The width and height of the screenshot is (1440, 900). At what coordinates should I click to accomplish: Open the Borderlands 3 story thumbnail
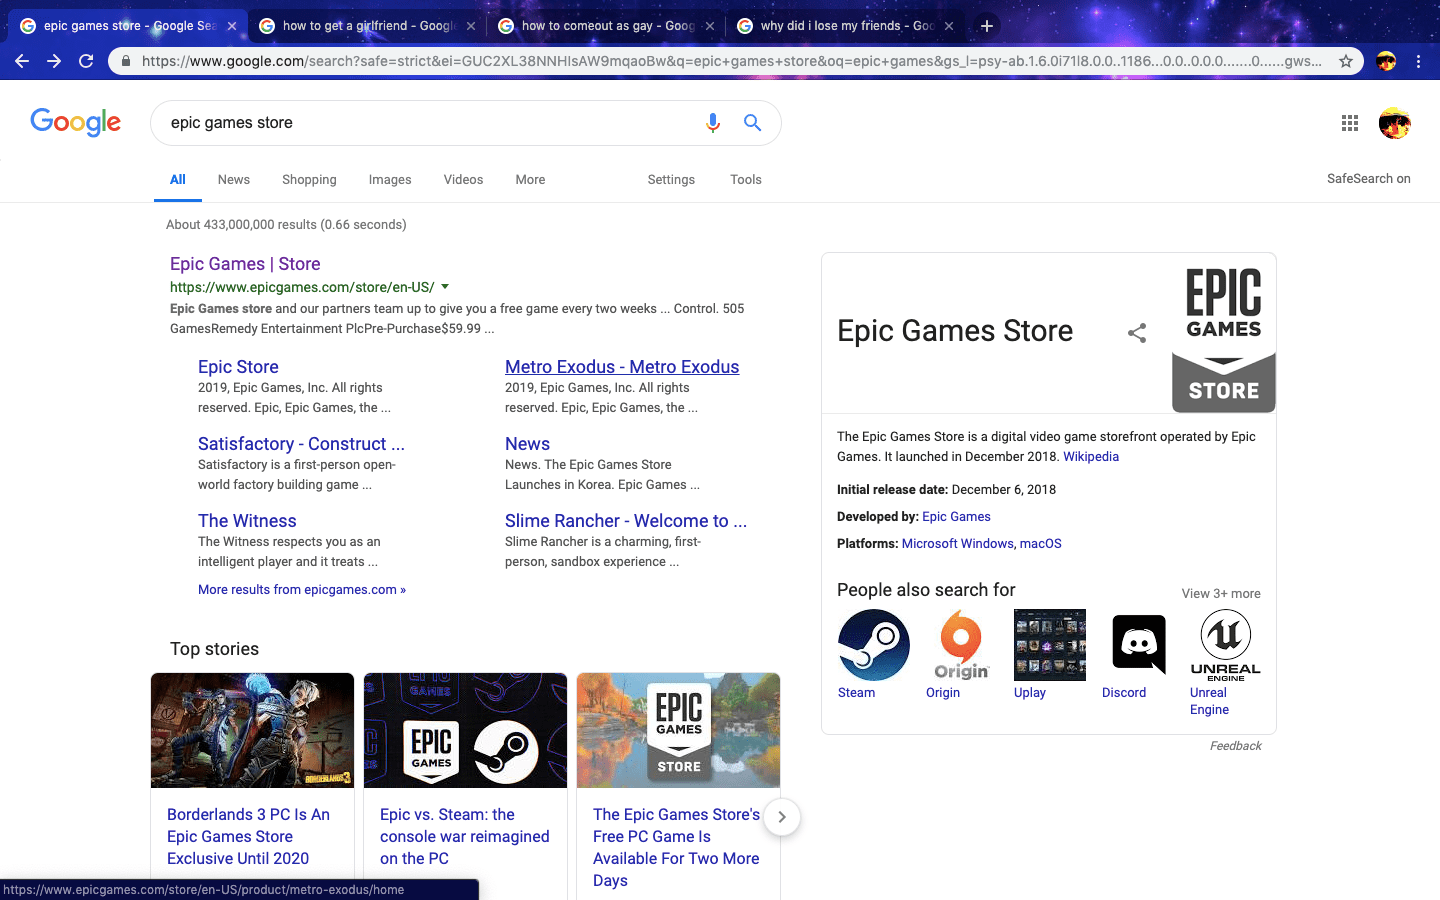252,731
